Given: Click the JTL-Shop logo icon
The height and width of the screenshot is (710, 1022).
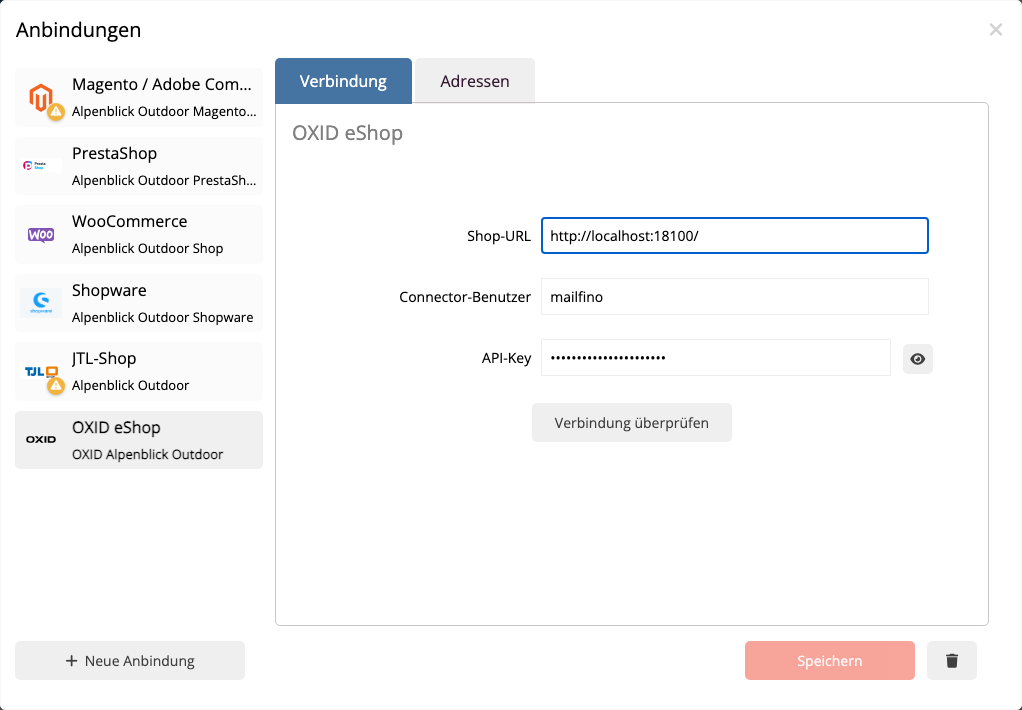Looking at the screenshot, I should (41, 372).
